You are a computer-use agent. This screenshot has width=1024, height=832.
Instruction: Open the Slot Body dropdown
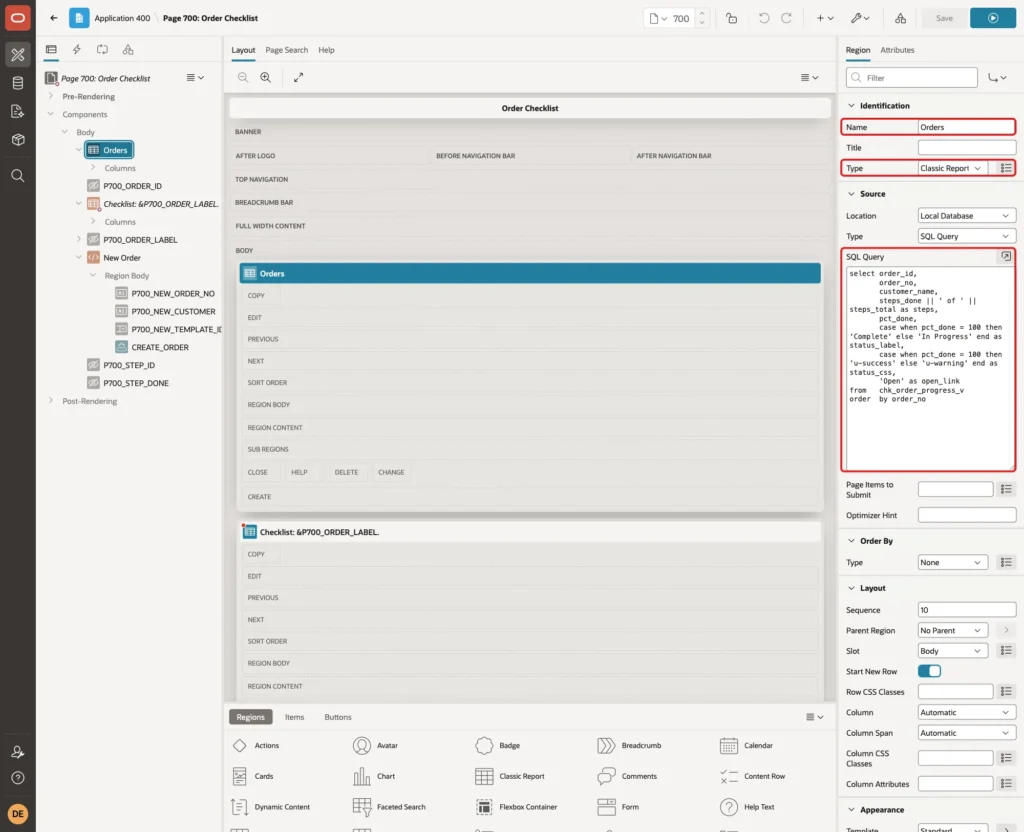pyautogui.click(x=952, y=651)
